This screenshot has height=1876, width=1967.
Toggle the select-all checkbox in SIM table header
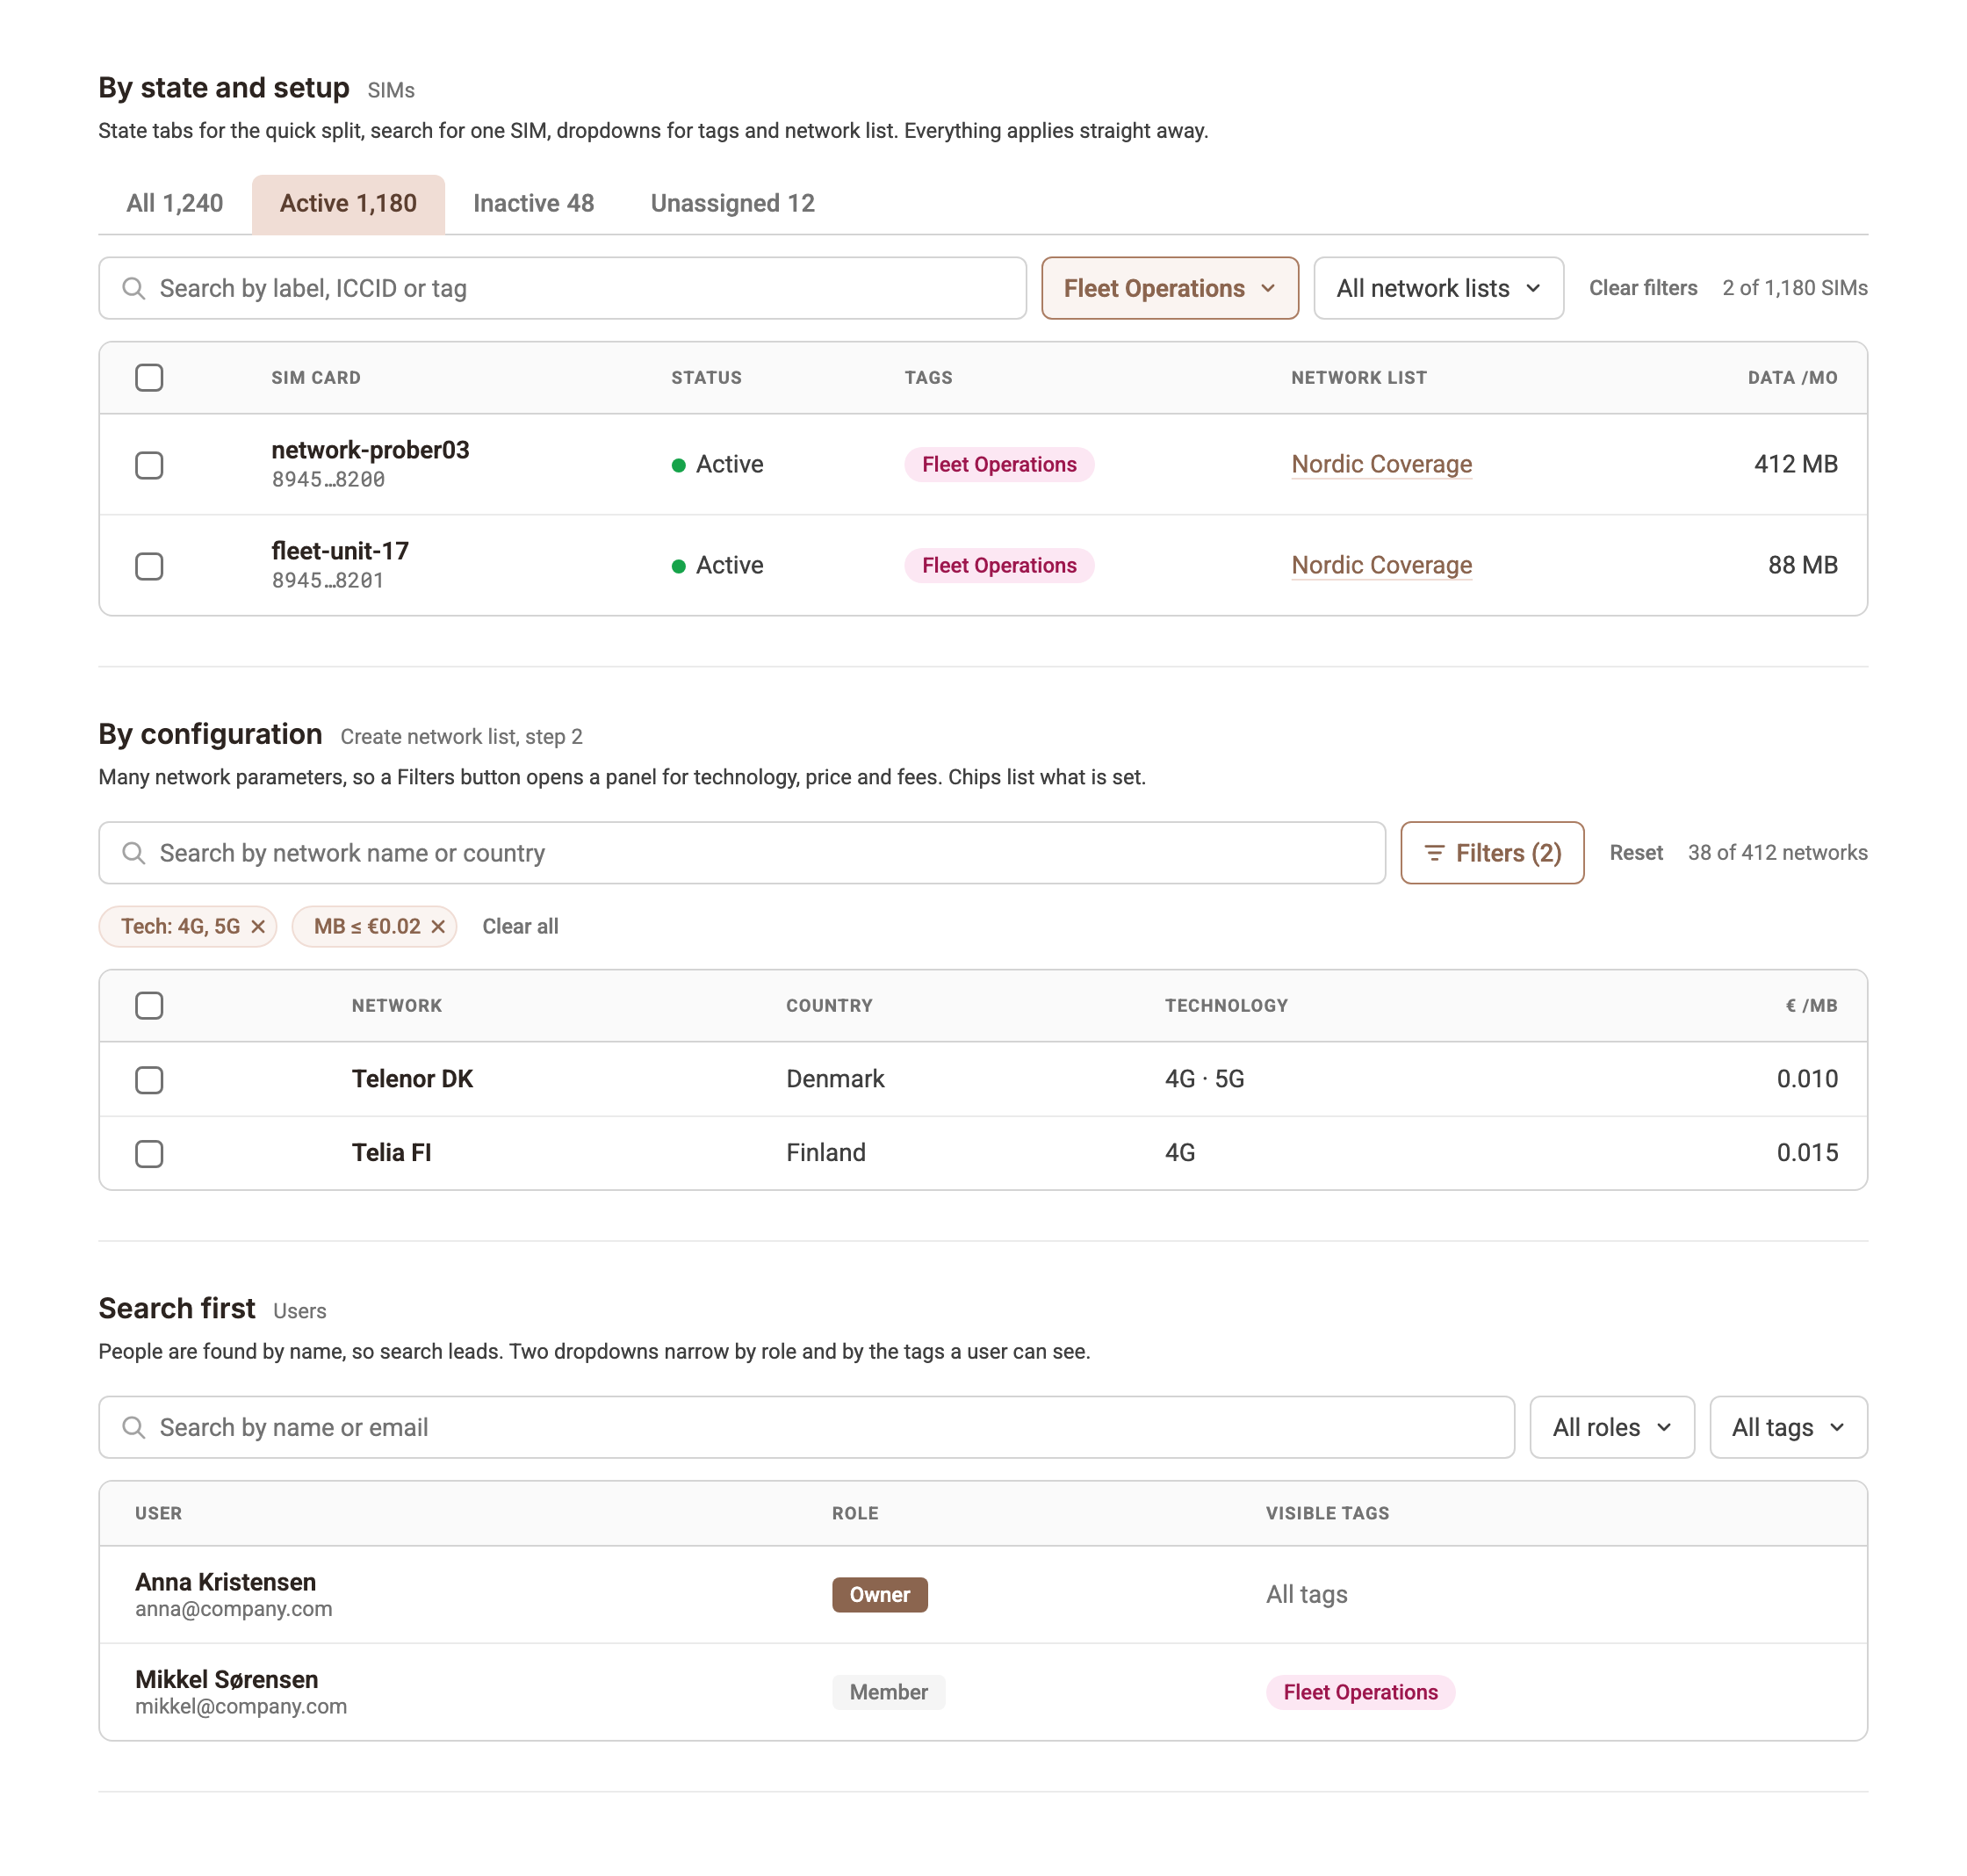tap(149, 378)
